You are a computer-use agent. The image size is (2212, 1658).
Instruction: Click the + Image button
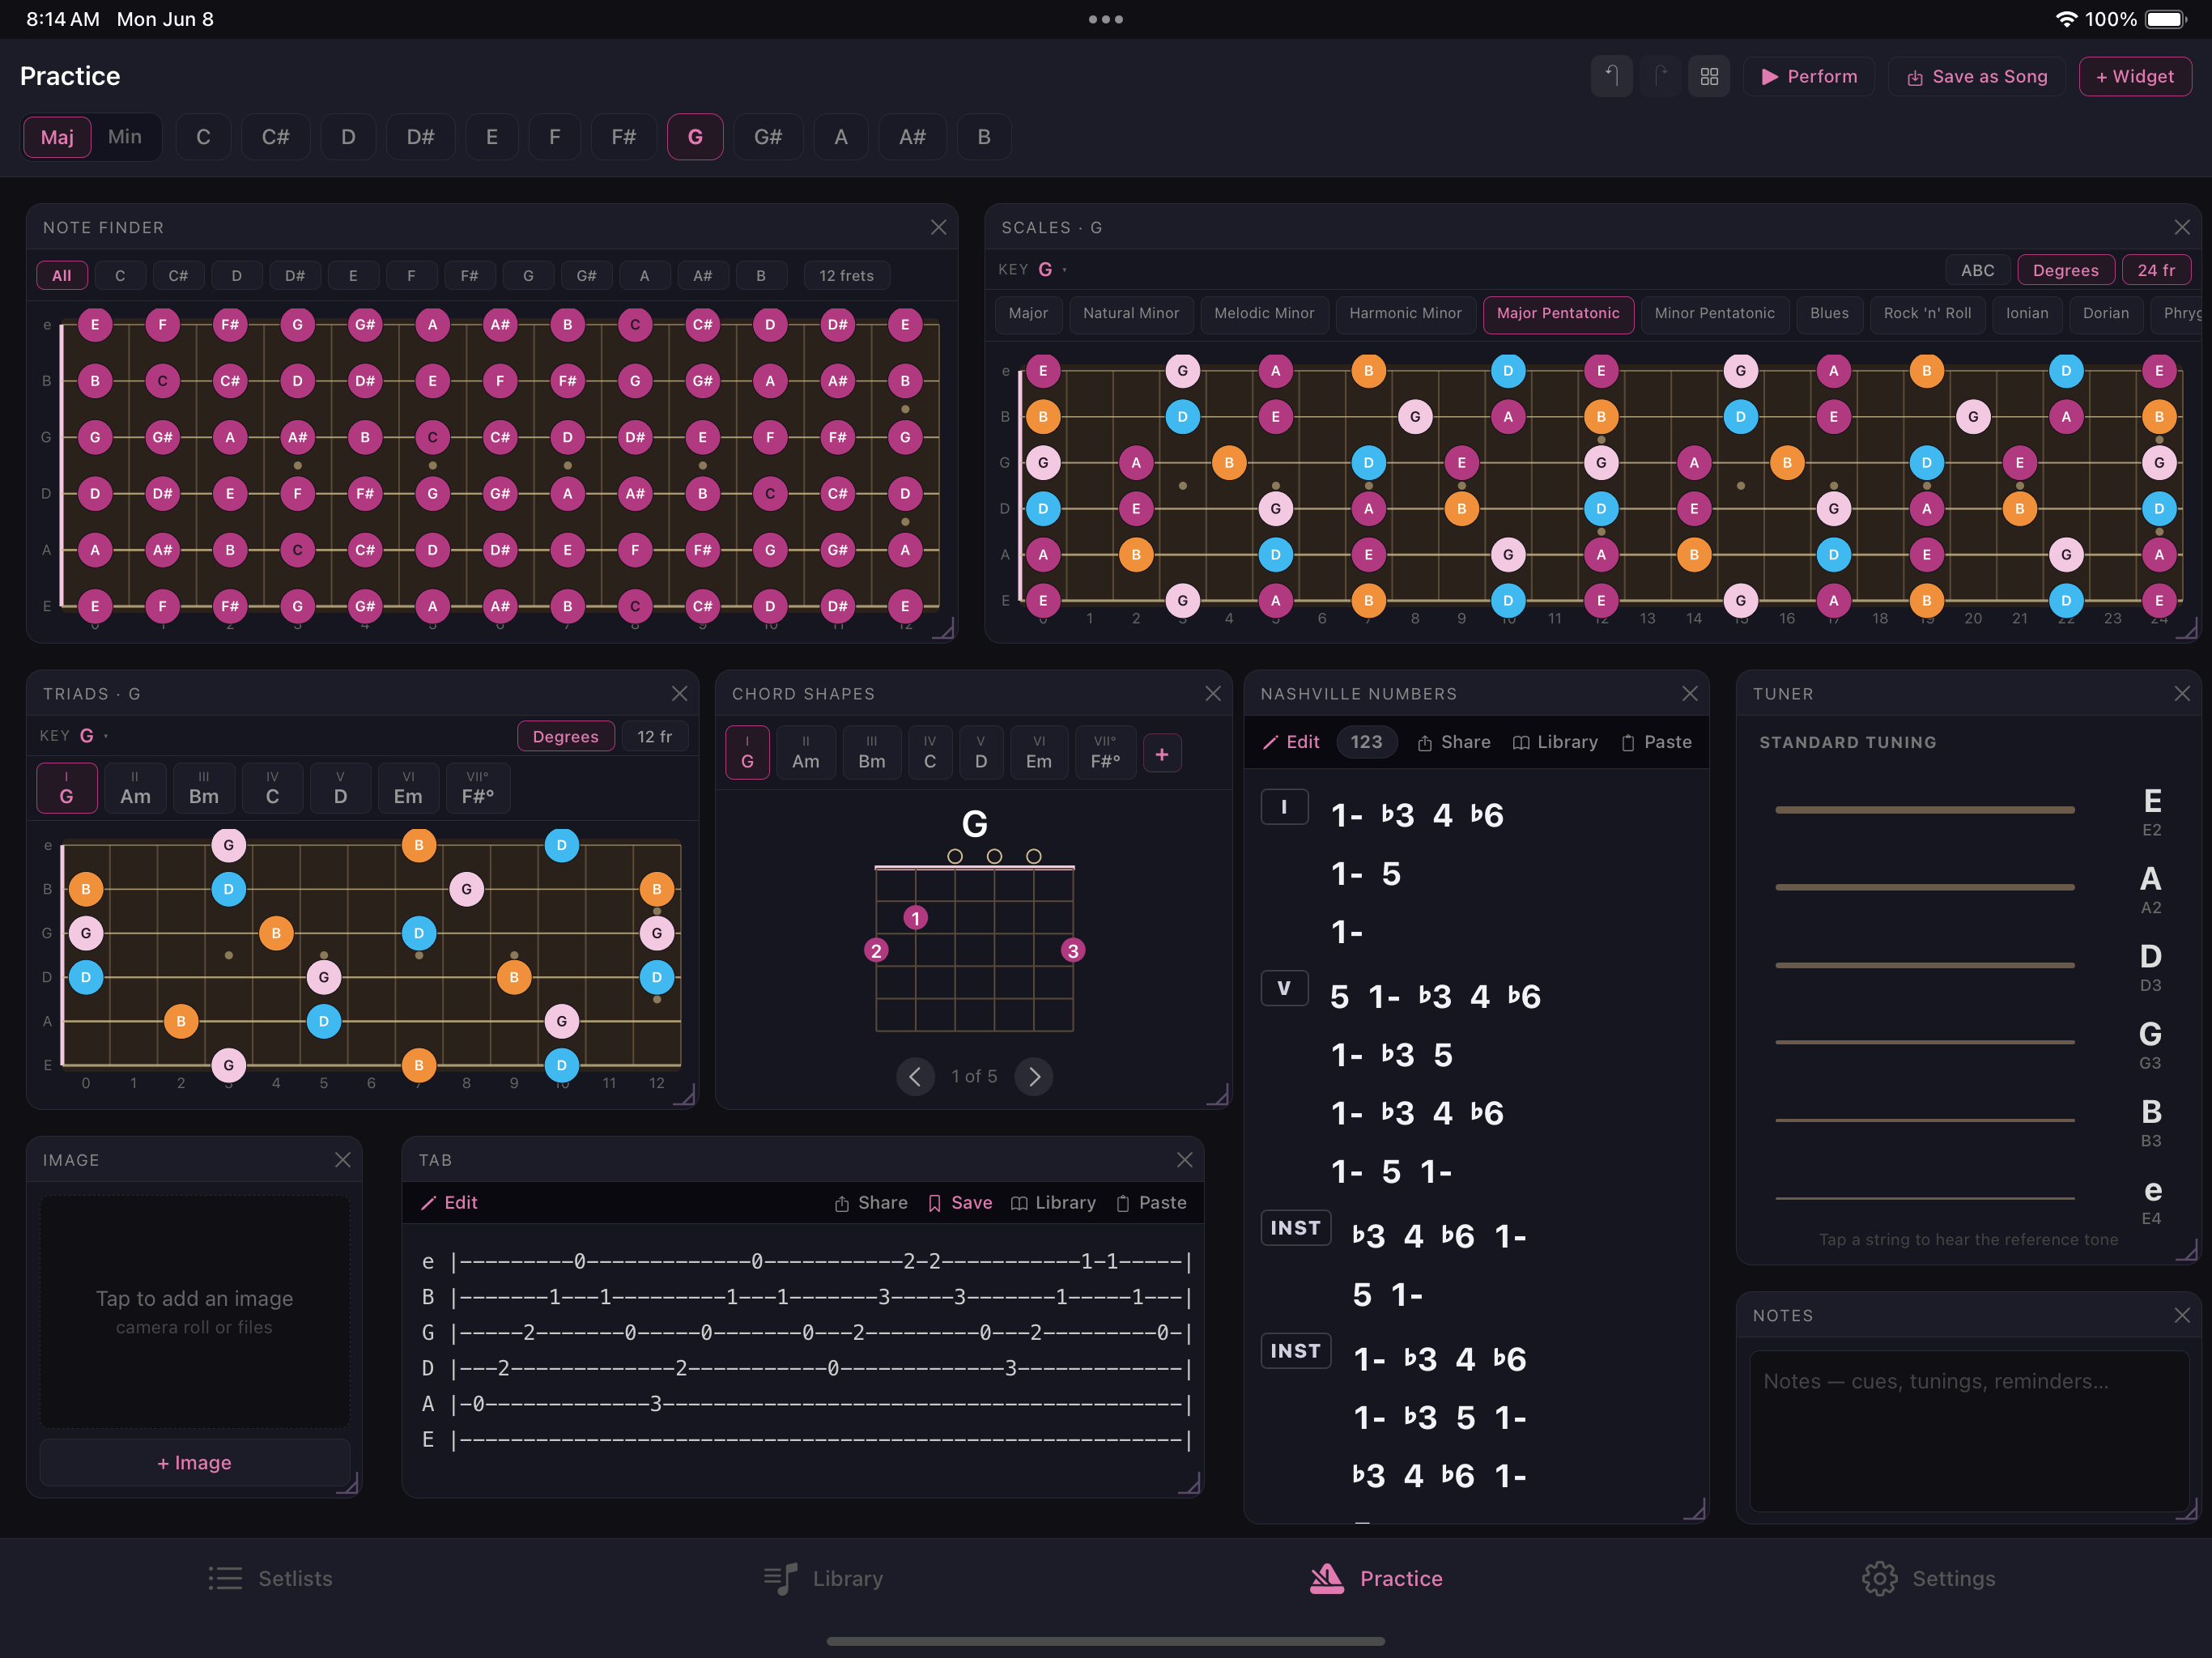click(x=194, y=1462)
